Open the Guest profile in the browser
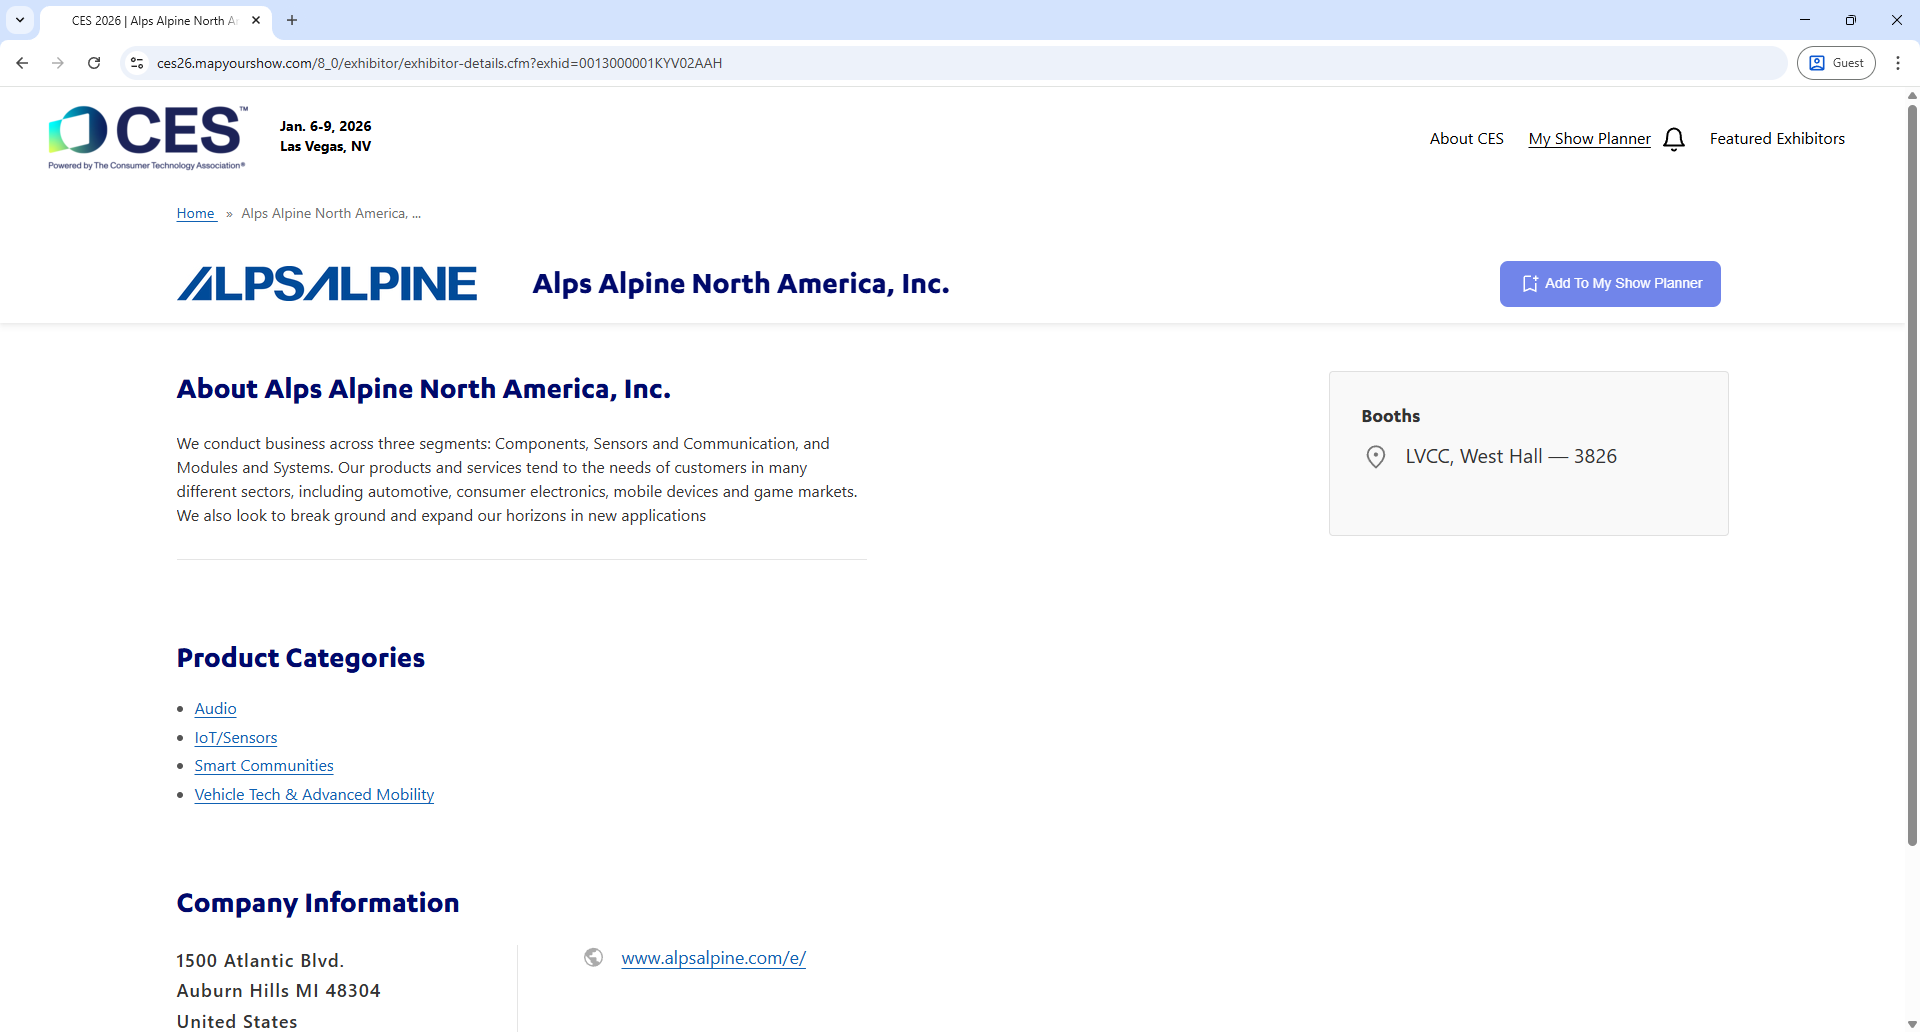Screen dimensions: 1920x1032 tap(1836, 62)
